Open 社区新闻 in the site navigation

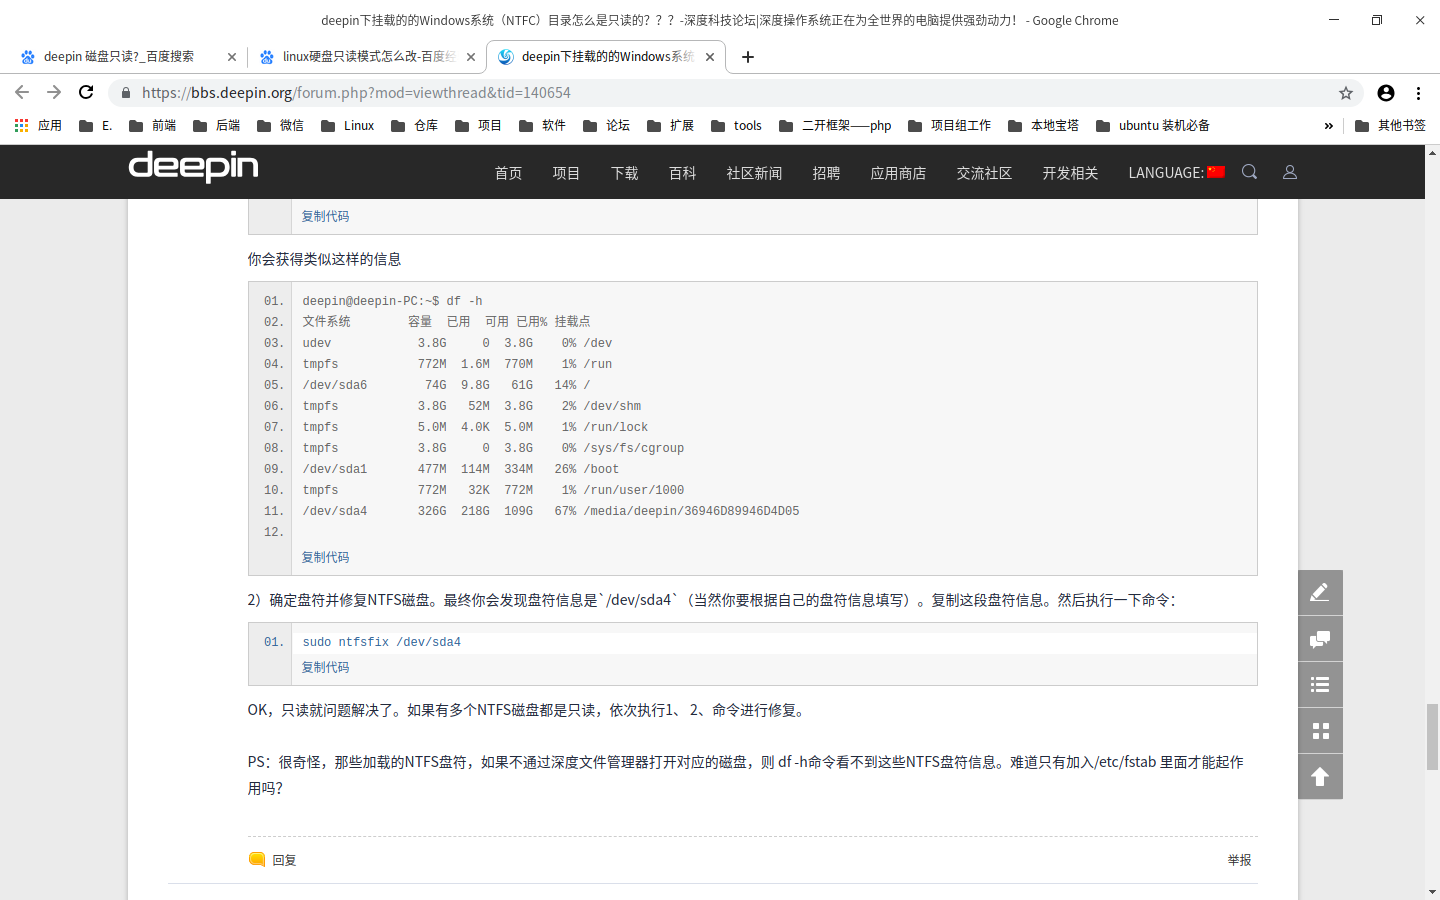(754, 173)
